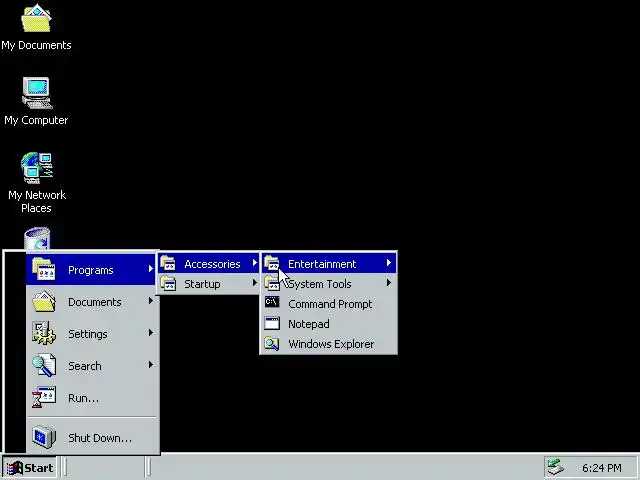Select Entertainment in Accessories submenu
640x480 pixels.
329,264
